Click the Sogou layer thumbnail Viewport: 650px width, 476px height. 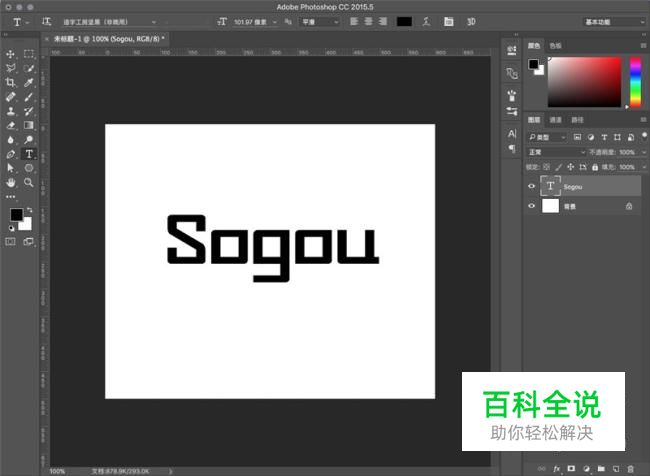[550, 186]
